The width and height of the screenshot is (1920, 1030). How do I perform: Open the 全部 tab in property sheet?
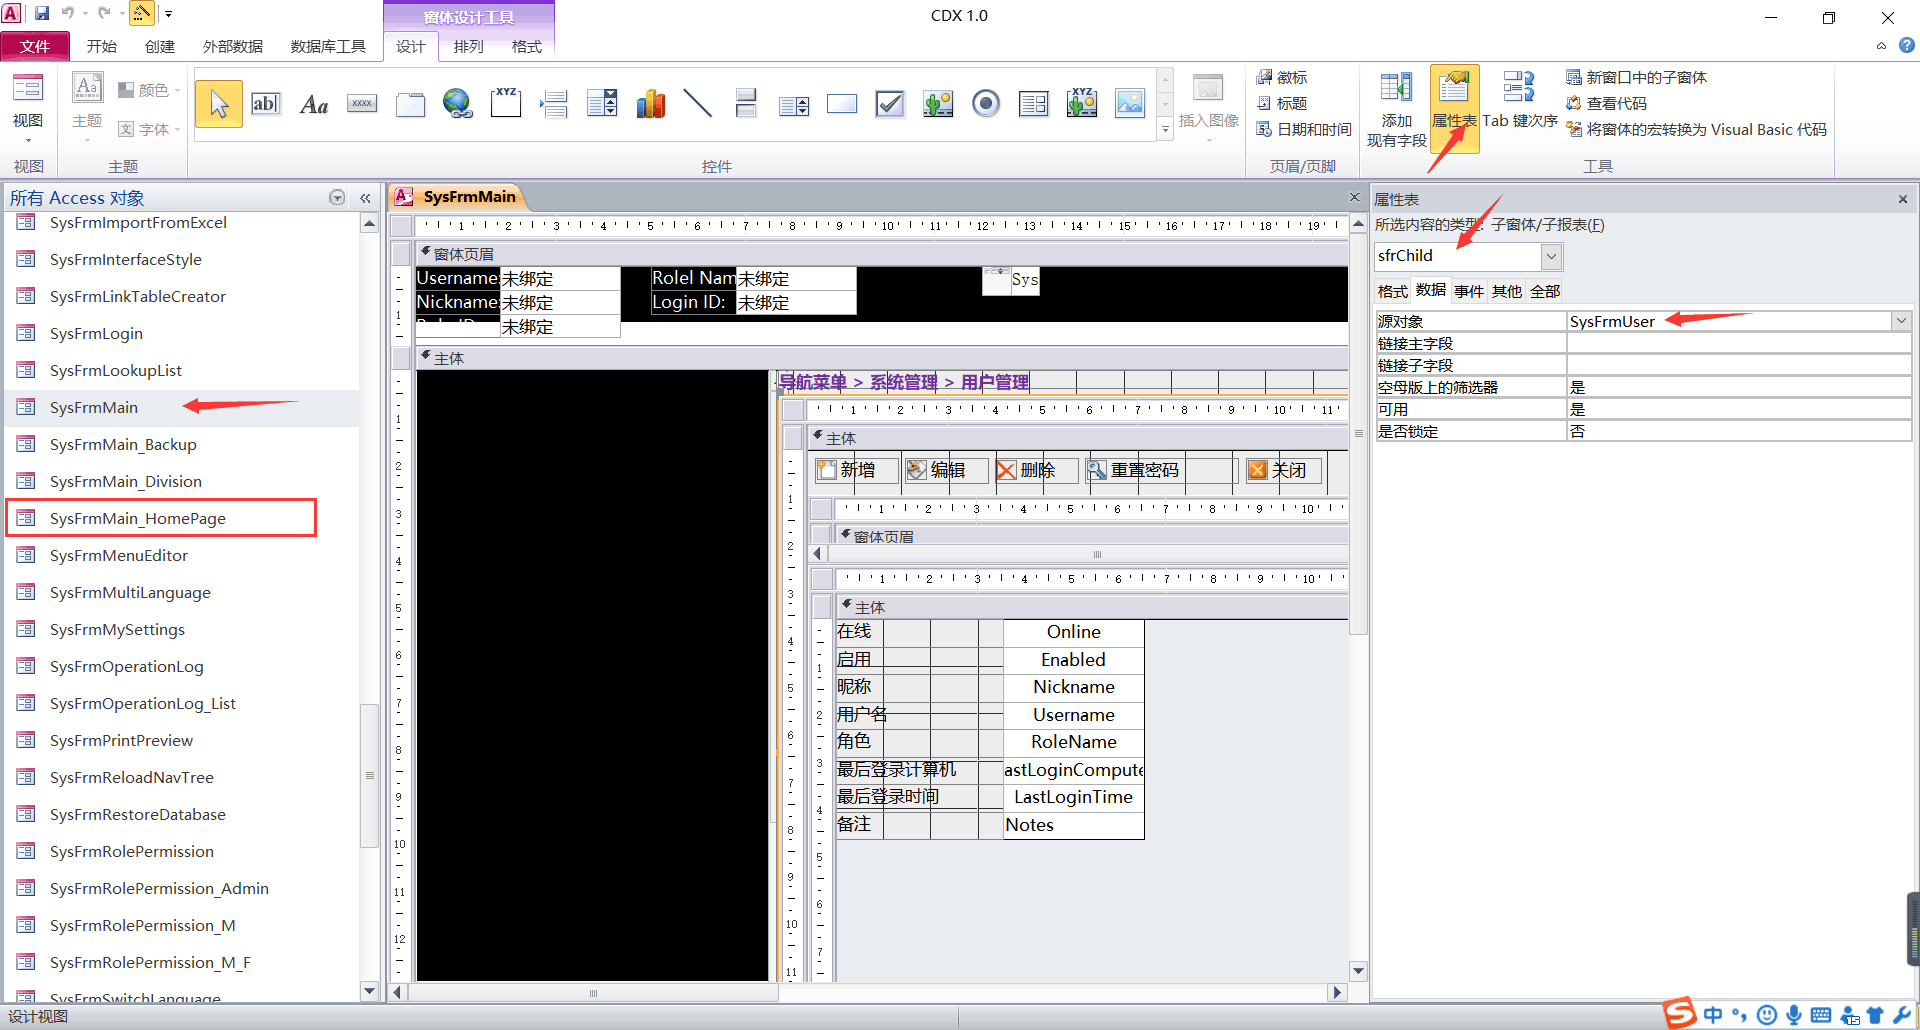1545,291
